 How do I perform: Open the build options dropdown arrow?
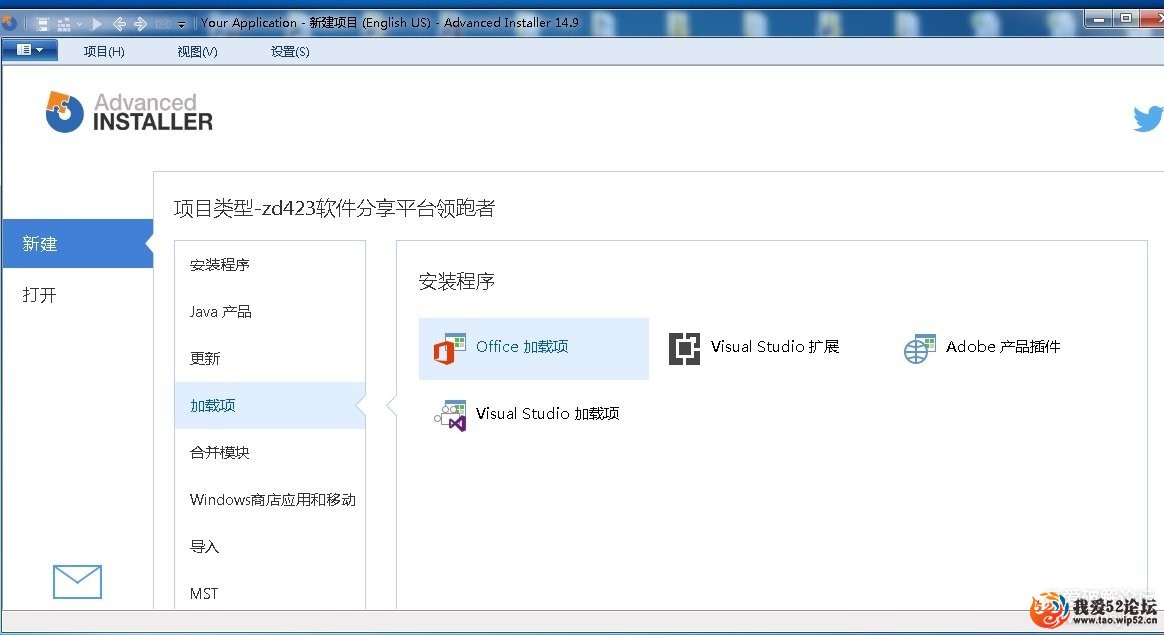79,24
